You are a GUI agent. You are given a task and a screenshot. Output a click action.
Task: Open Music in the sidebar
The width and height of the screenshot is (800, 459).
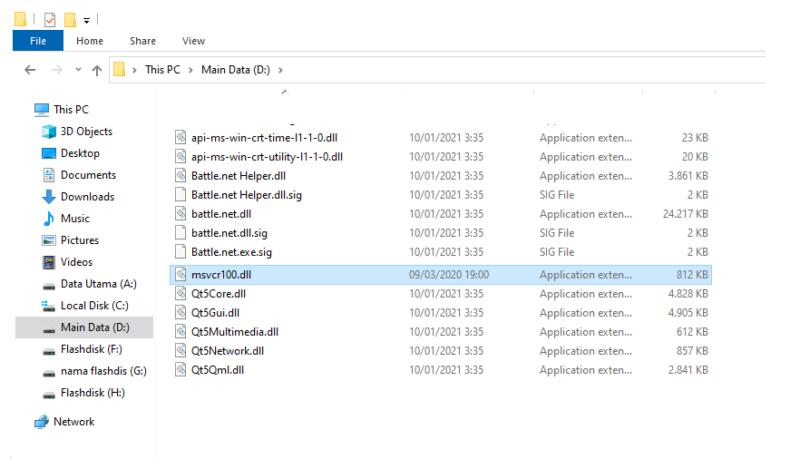(x=75, y=218)
